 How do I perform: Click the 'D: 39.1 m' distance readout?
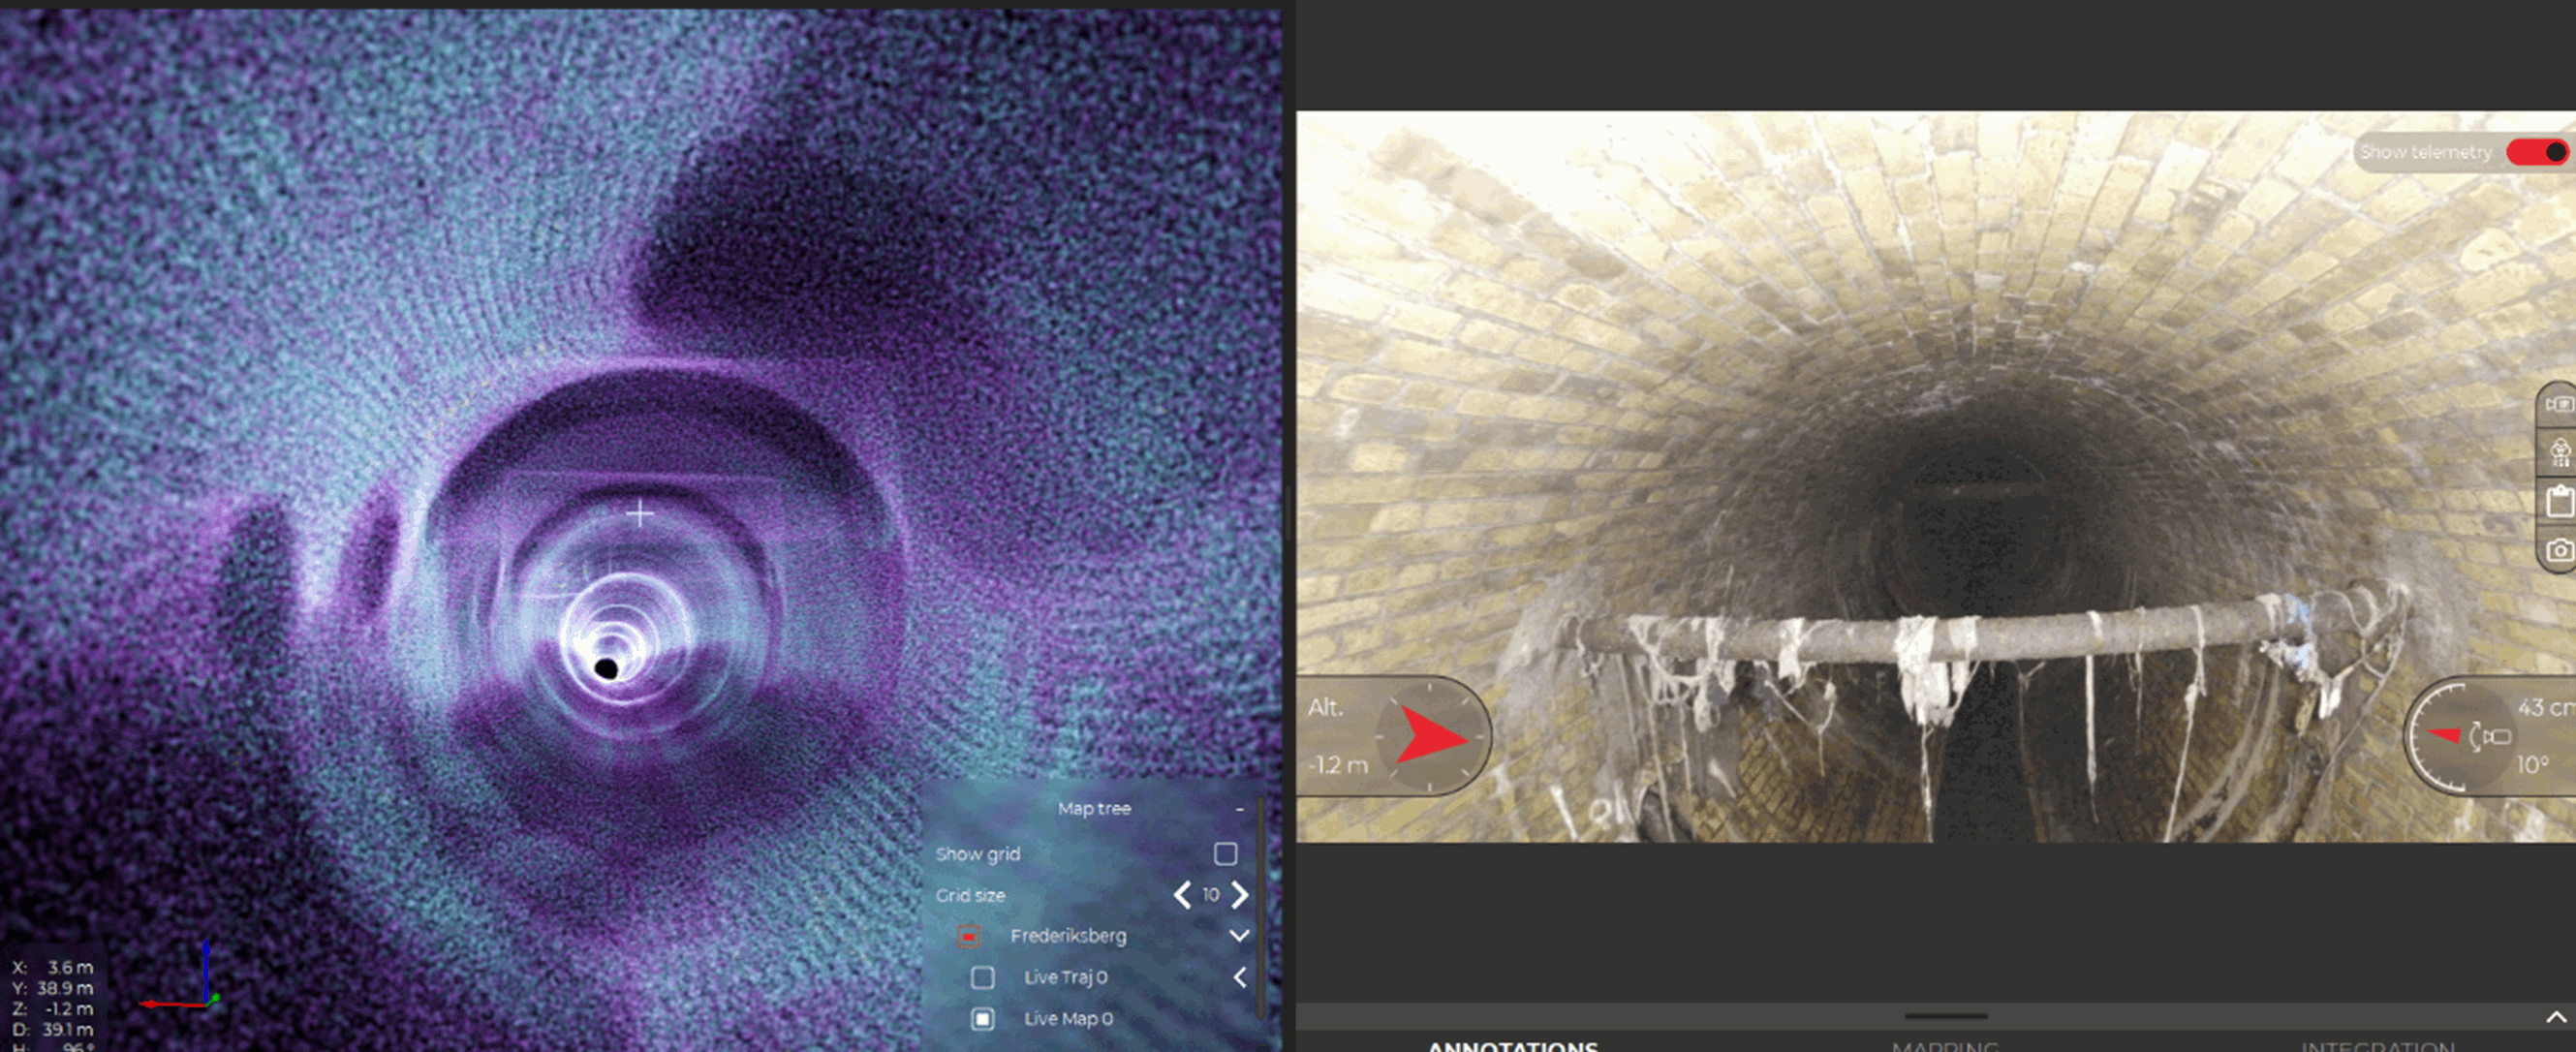click(x=53, y=1029)
